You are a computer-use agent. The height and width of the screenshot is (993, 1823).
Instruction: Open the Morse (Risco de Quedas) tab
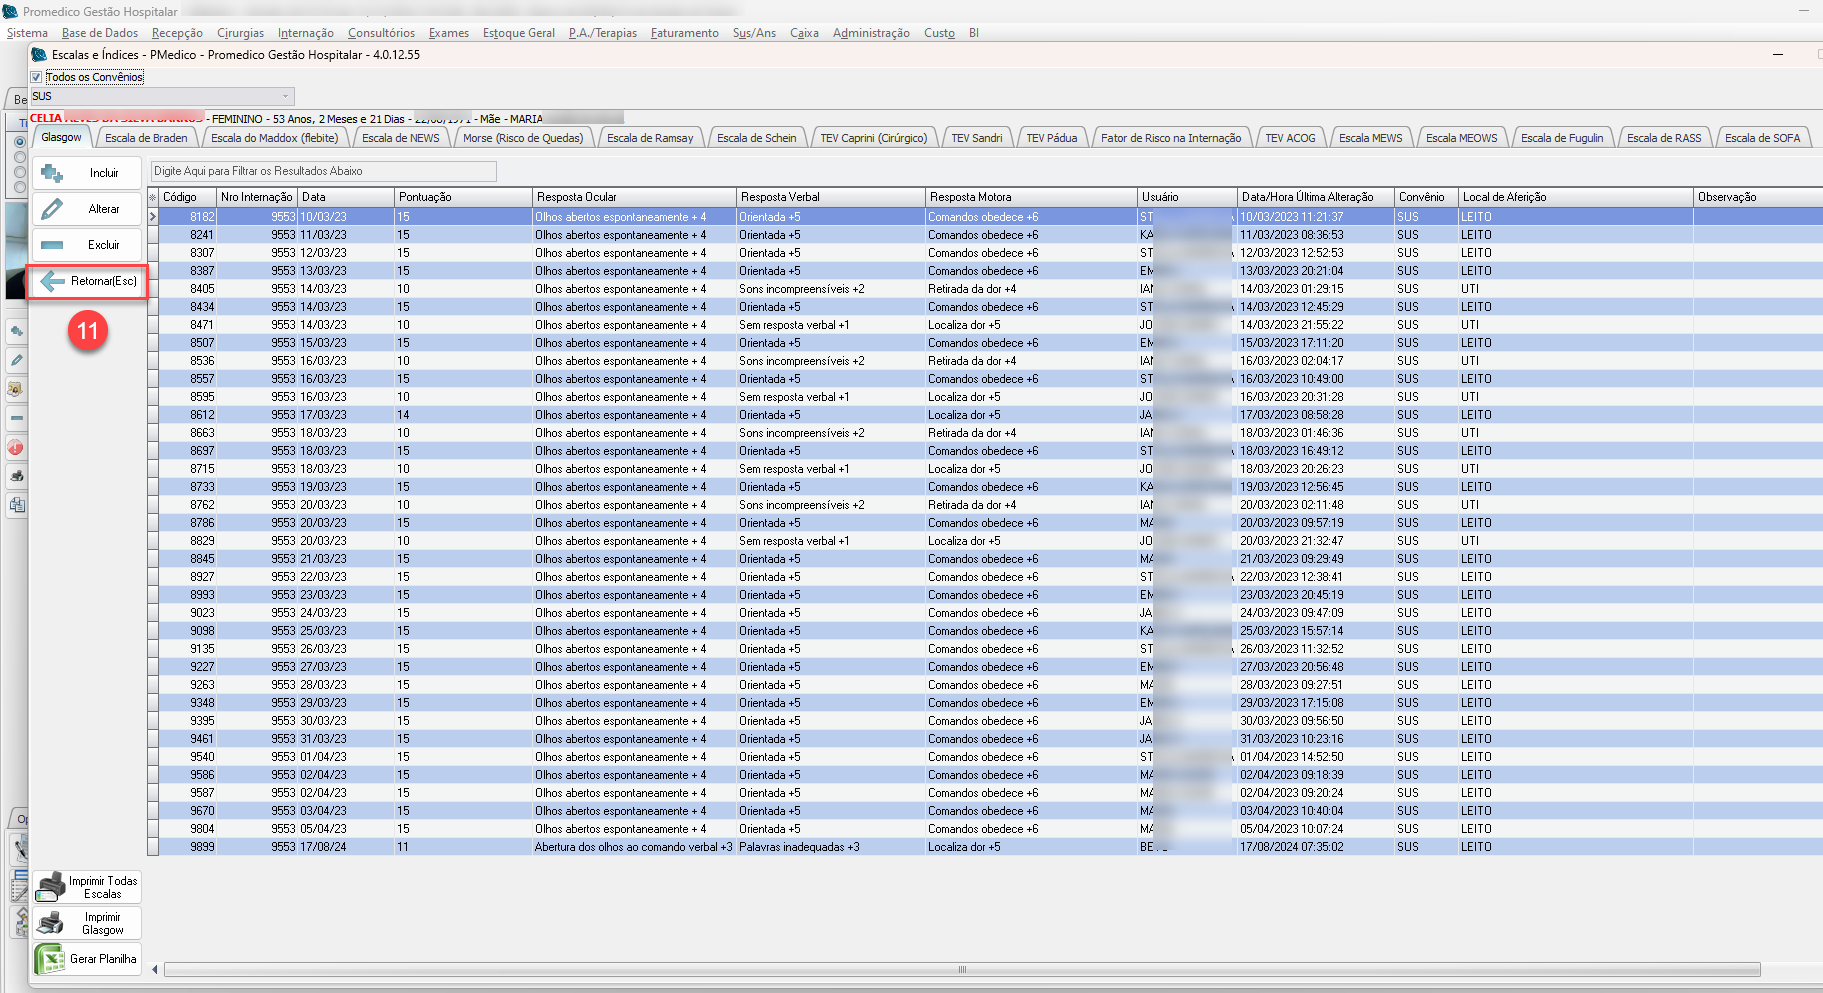click(x=523, y=138)
